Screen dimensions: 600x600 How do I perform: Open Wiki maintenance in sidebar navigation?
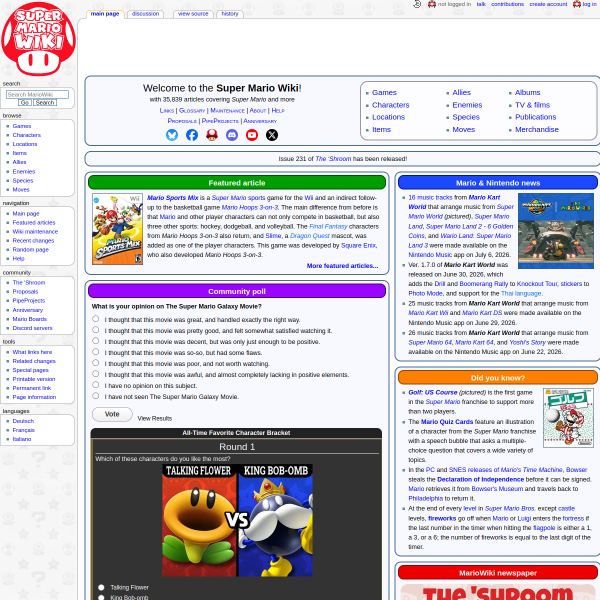35,232
